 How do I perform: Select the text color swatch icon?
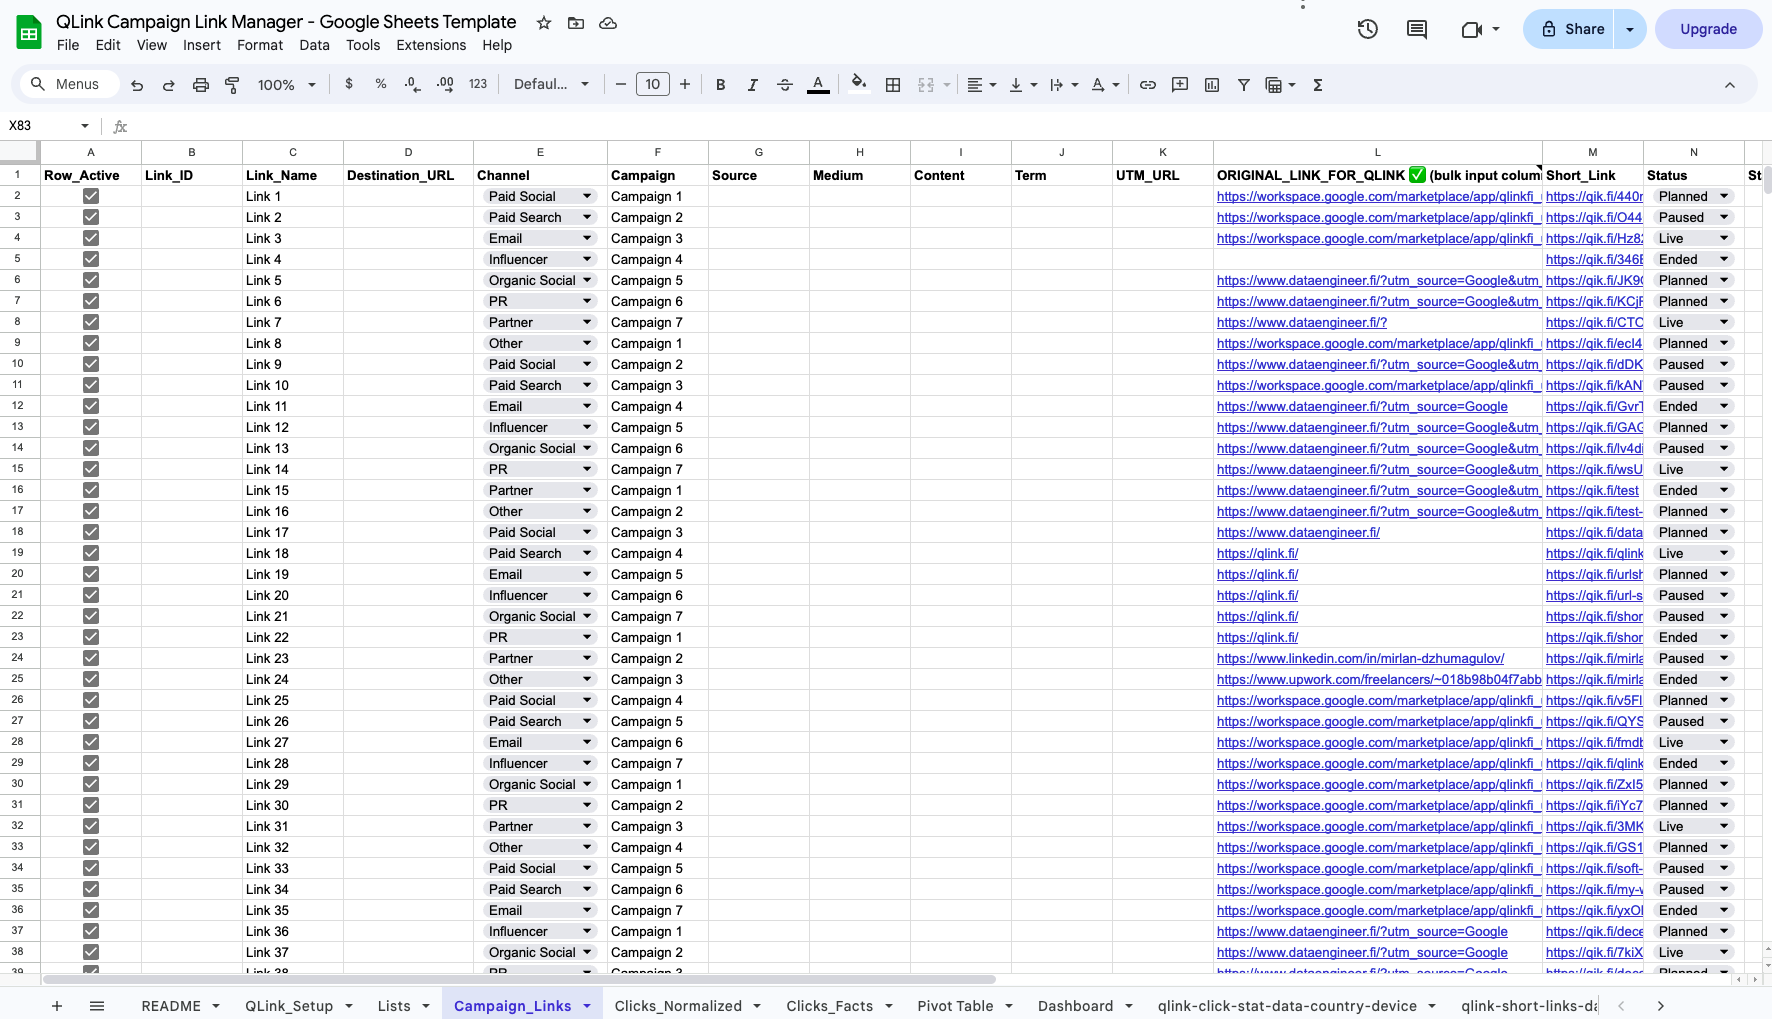tap(818, 85)
